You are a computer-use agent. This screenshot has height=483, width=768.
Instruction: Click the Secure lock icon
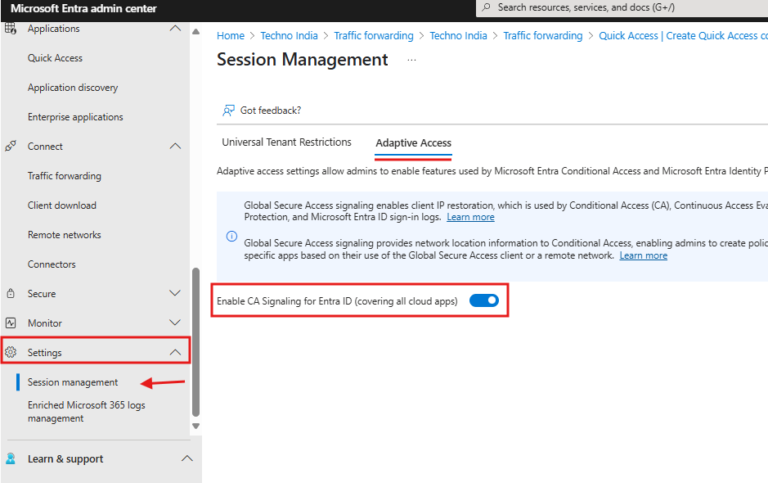click(11, 294)
